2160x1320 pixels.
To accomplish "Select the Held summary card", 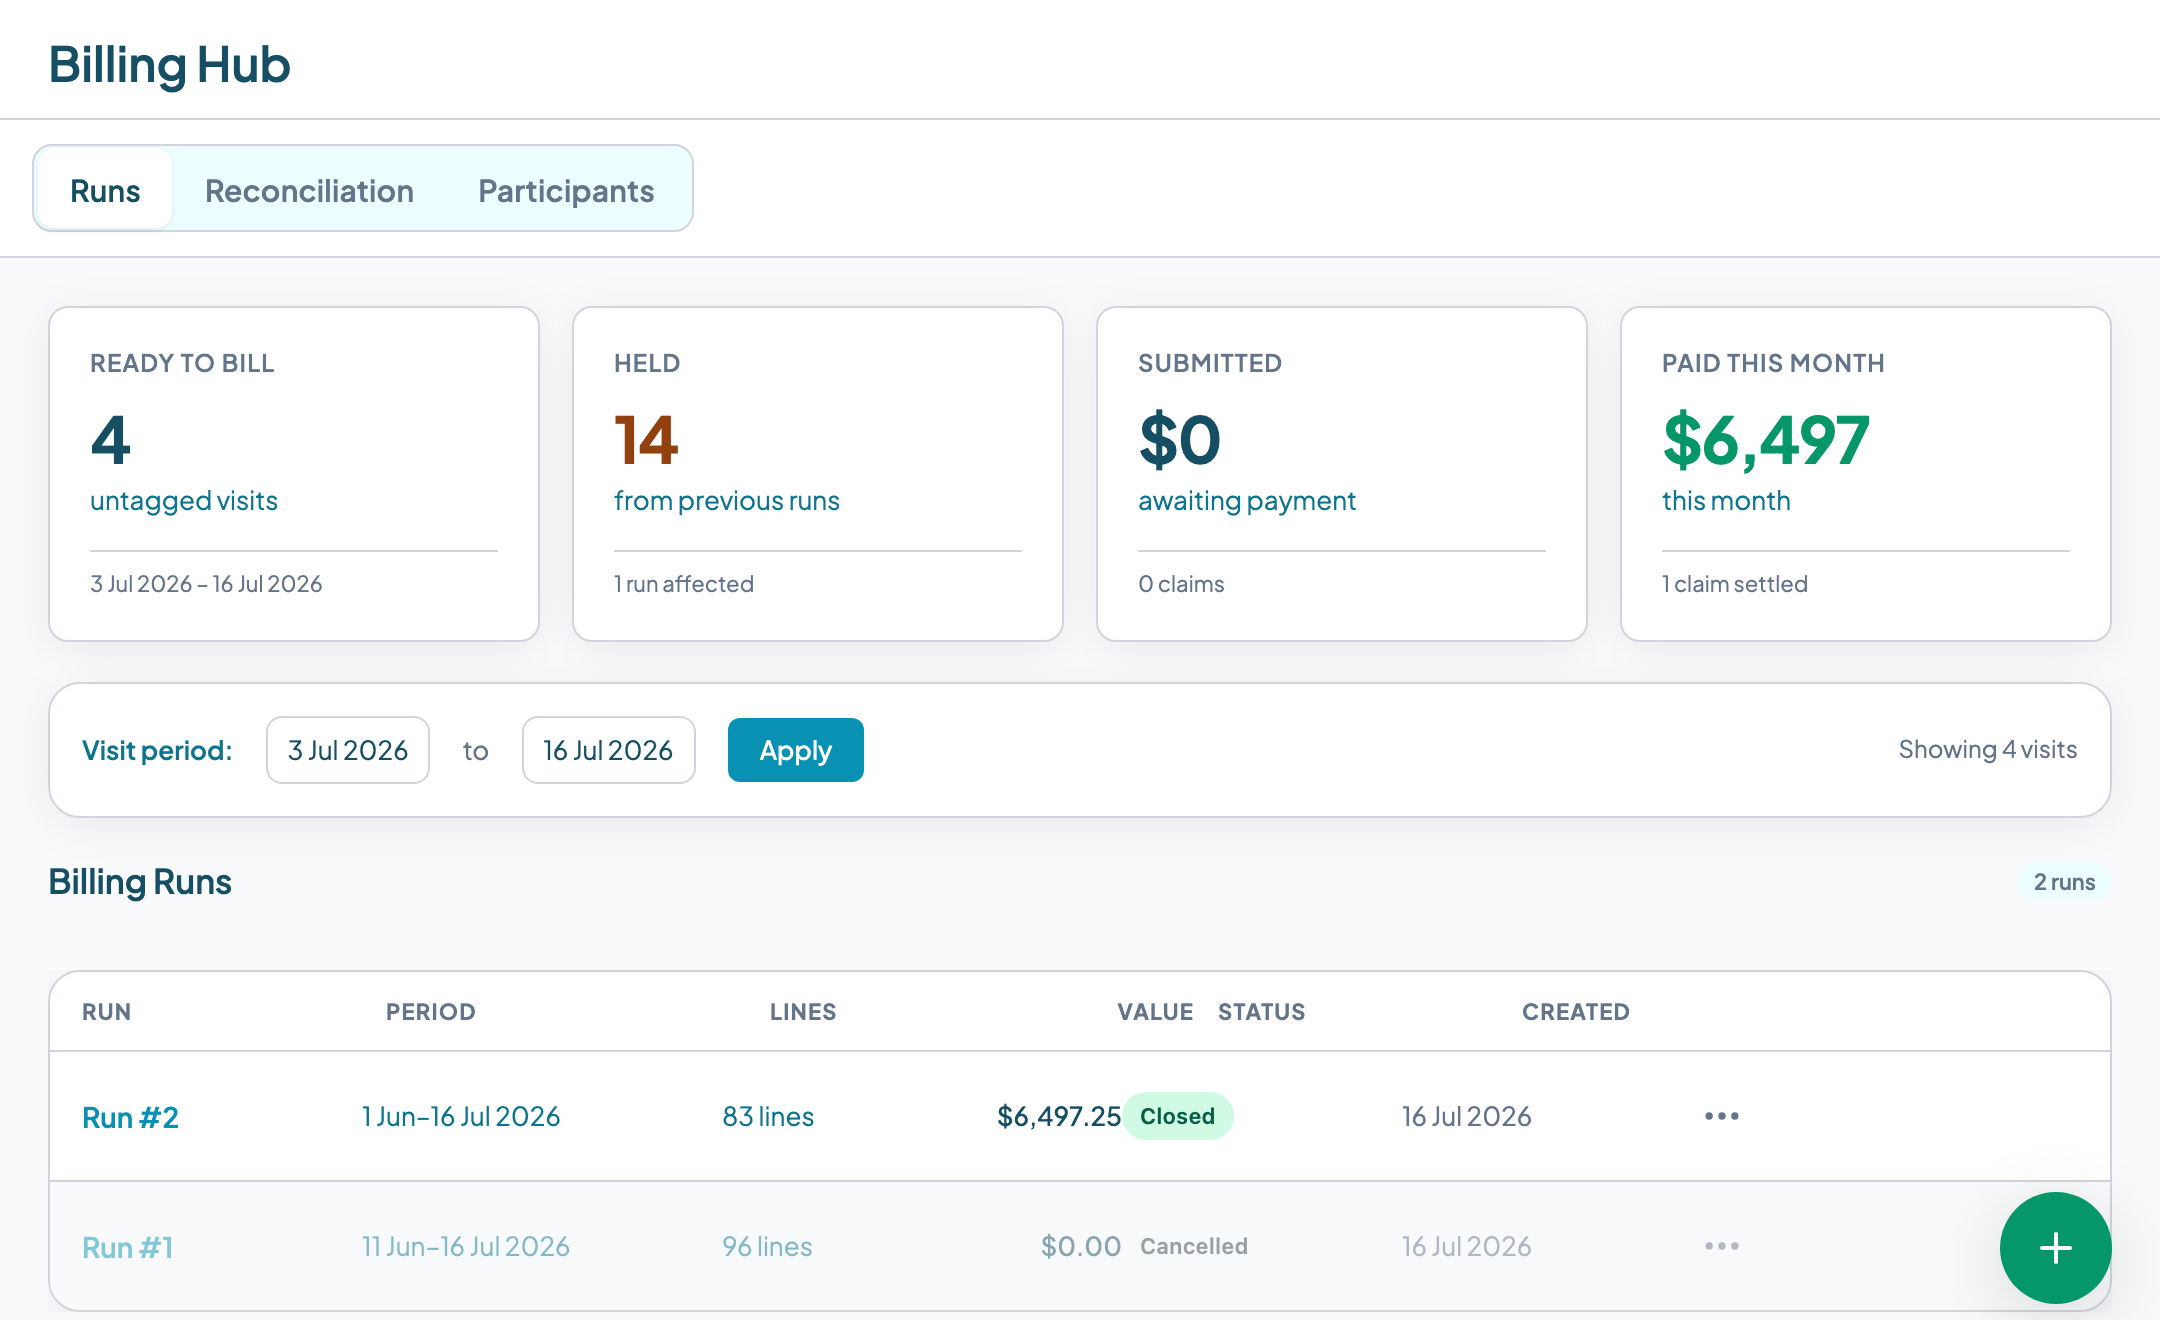I will click(818, 474).
